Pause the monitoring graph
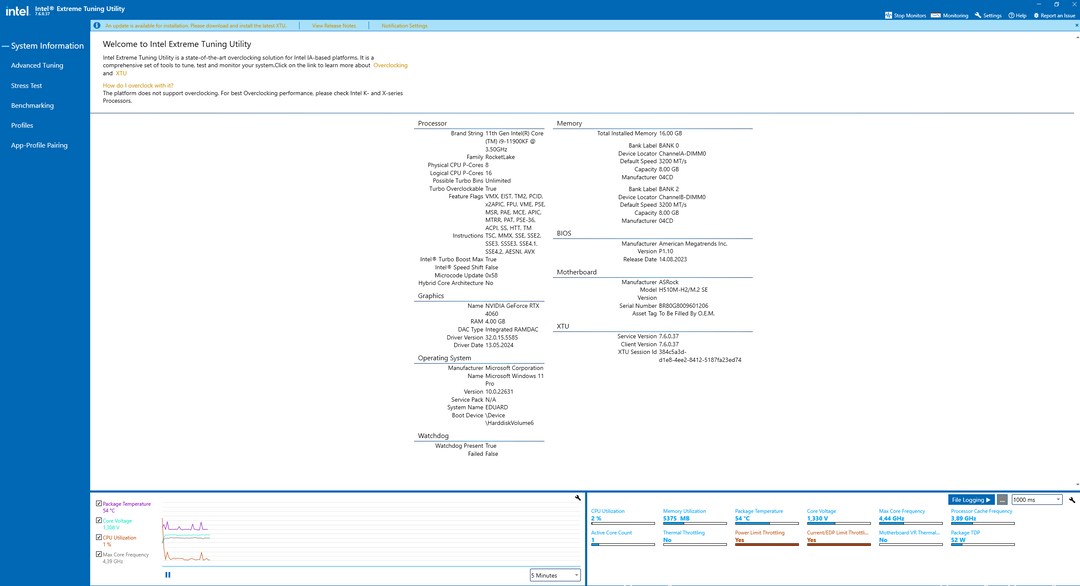The width and height of the screenshot is (1080, 586). (167, 574)
